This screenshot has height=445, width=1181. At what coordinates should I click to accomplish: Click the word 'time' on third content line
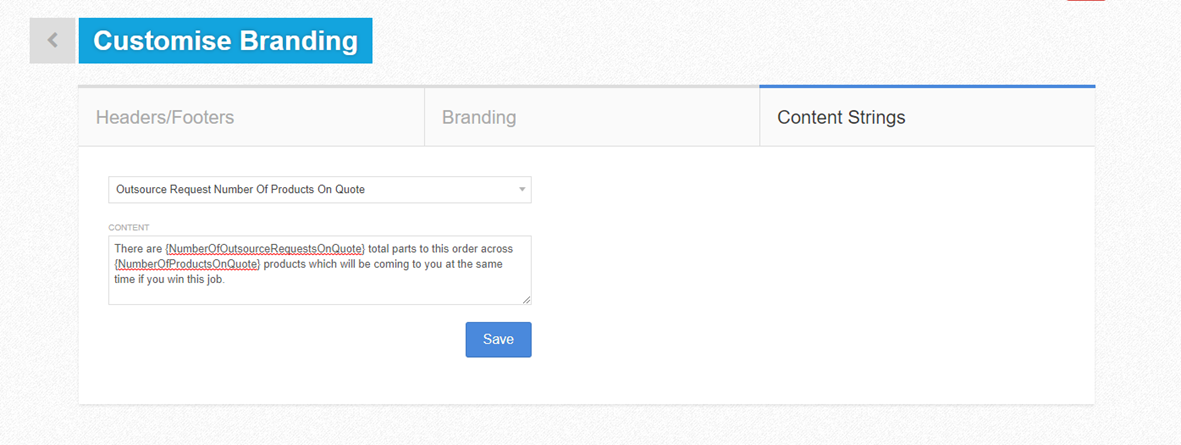(125, 281)
